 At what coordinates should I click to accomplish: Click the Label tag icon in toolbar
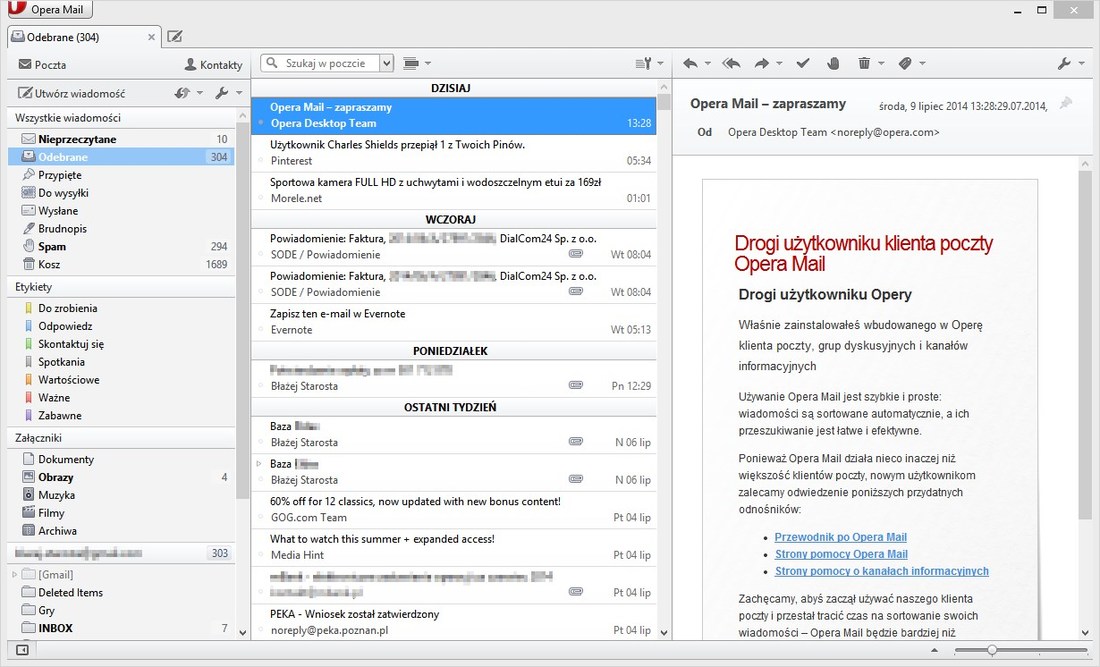coord(905,64)
